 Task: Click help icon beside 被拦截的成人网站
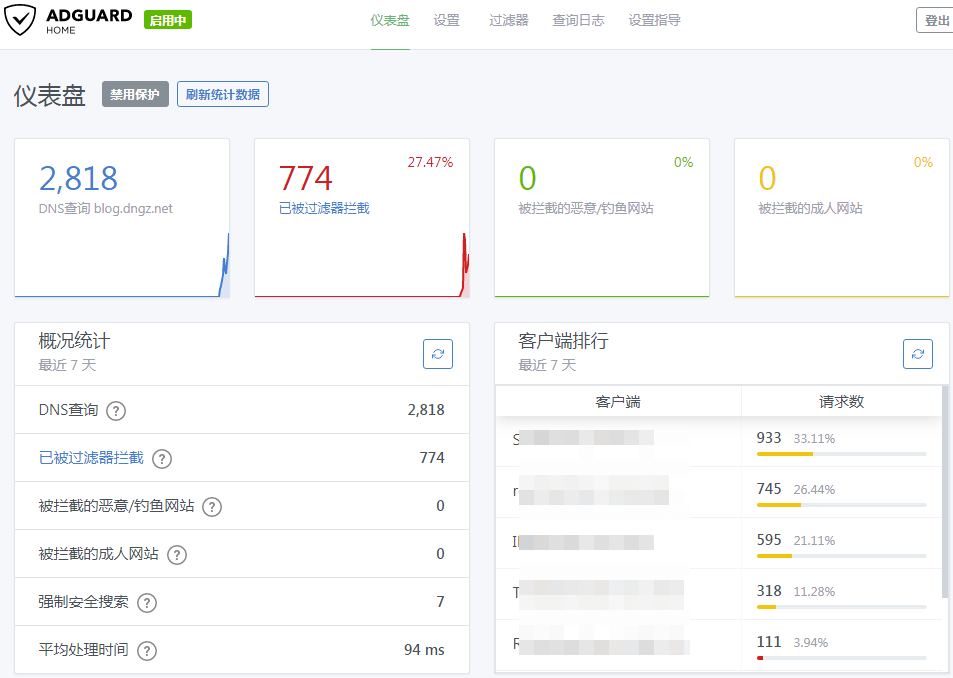(177, 555)
